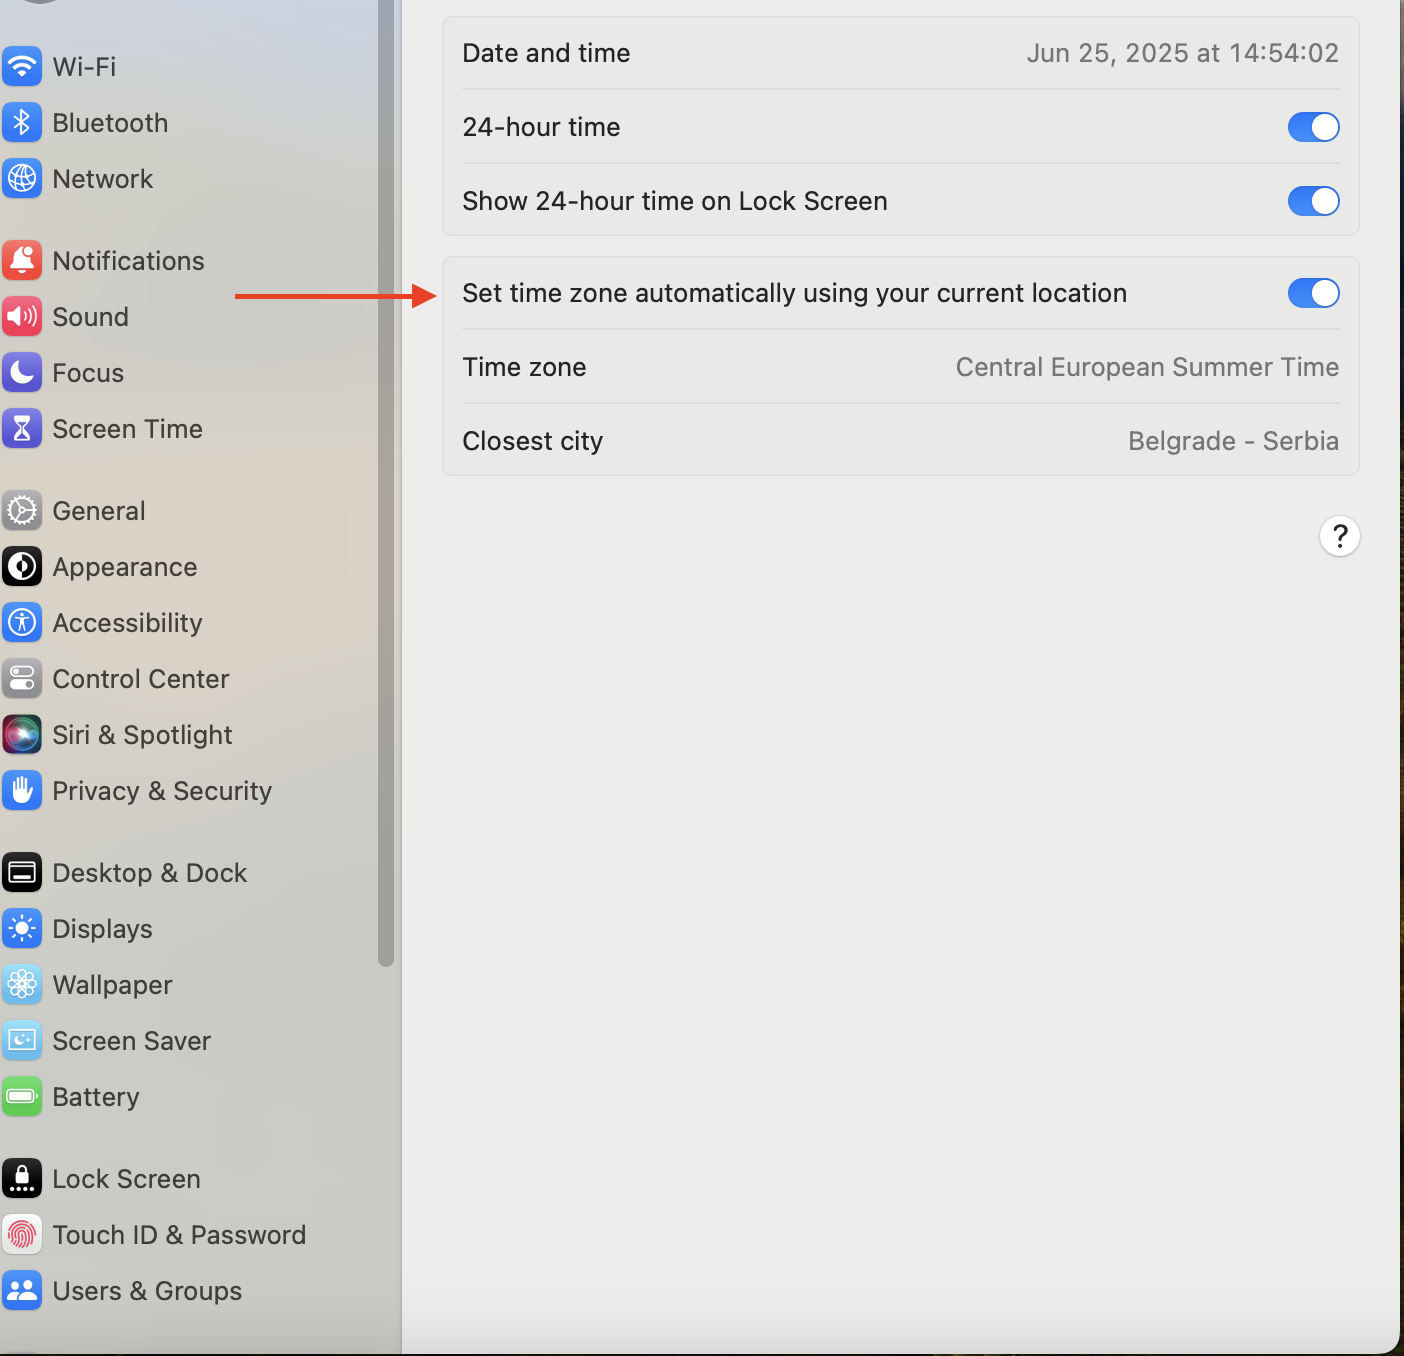Screen dimensions: 1404x1356
Task: Click the help question mark button
Action: [x=1340, y=536]
